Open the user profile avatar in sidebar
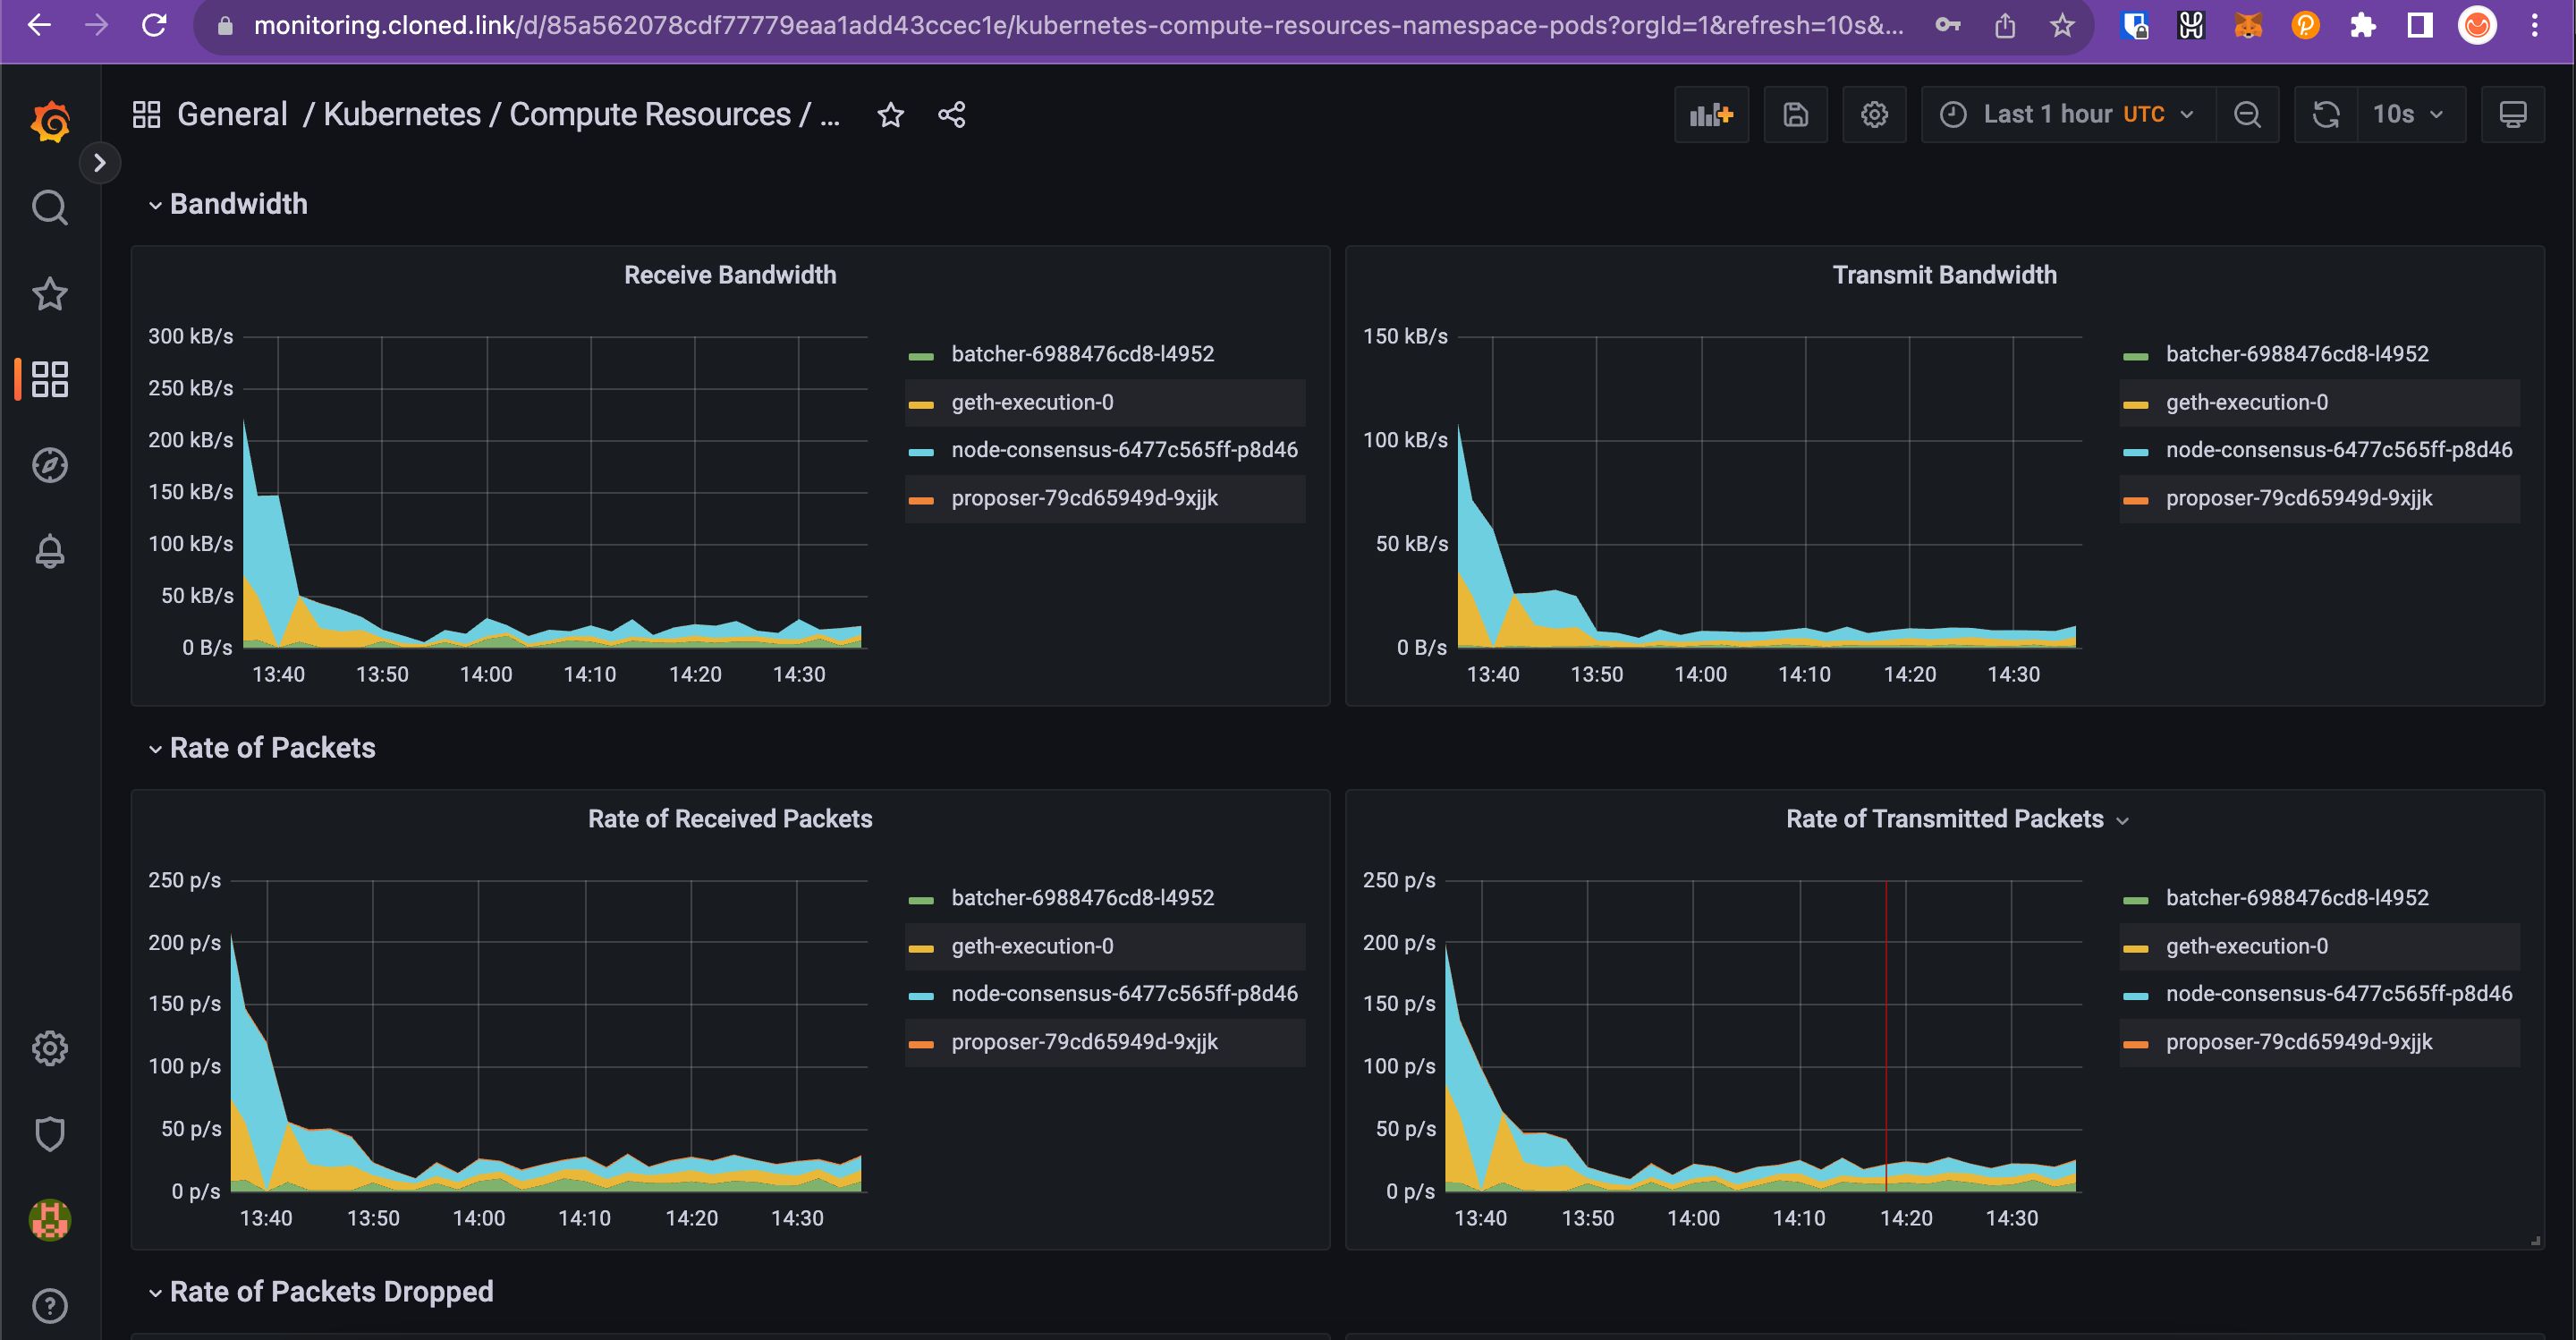2576x1340 pixels. pos(50,1220)
